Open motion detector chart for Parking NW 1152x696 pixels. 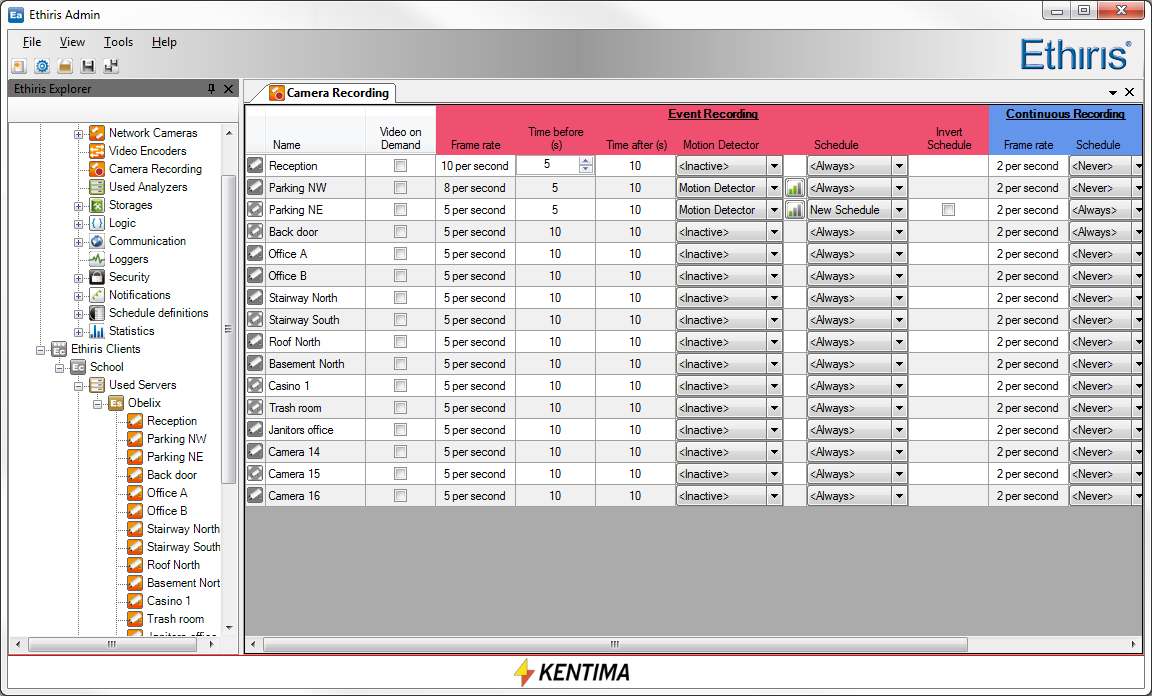pos(794,188)
